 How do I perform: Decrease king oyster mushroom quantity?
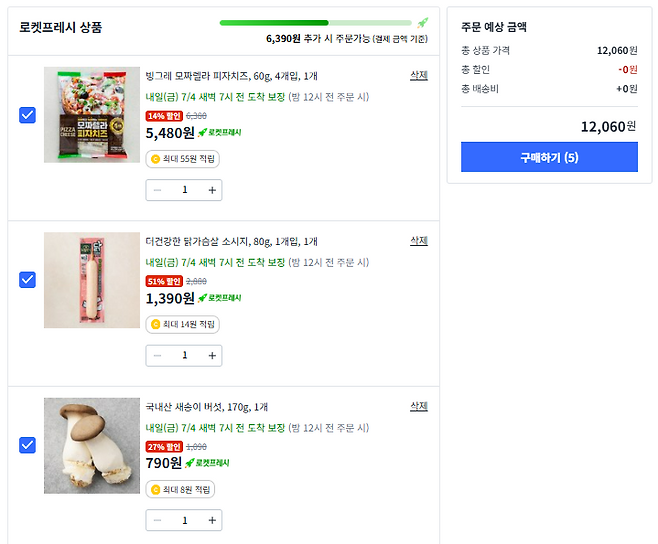point(157,520)
